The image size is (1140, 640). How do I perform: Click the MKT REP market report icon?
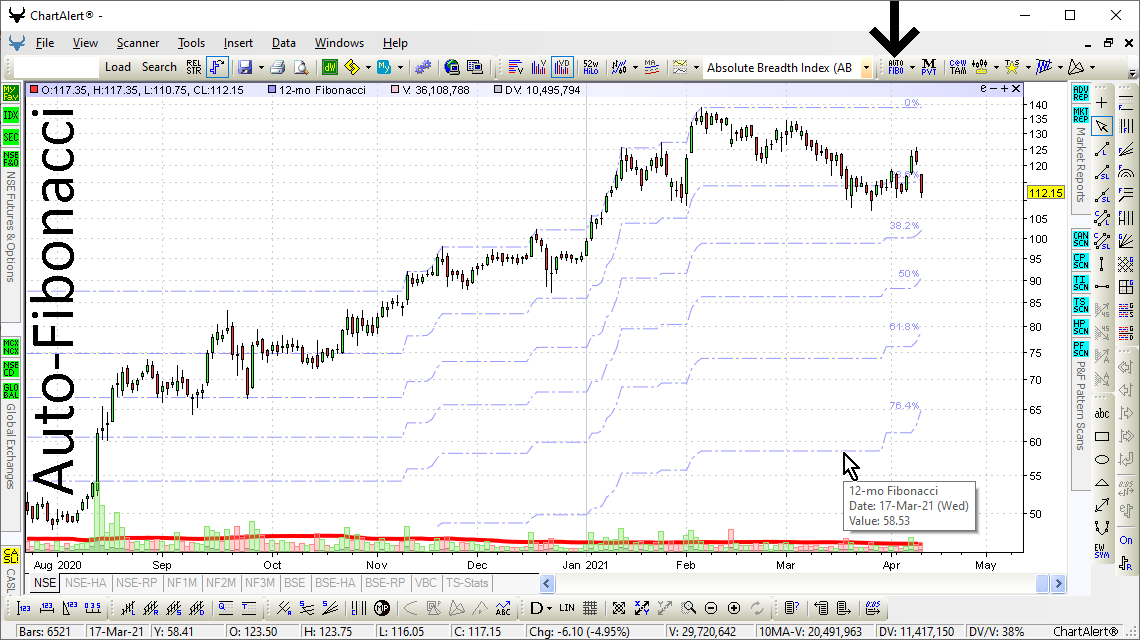(1080, 115)
